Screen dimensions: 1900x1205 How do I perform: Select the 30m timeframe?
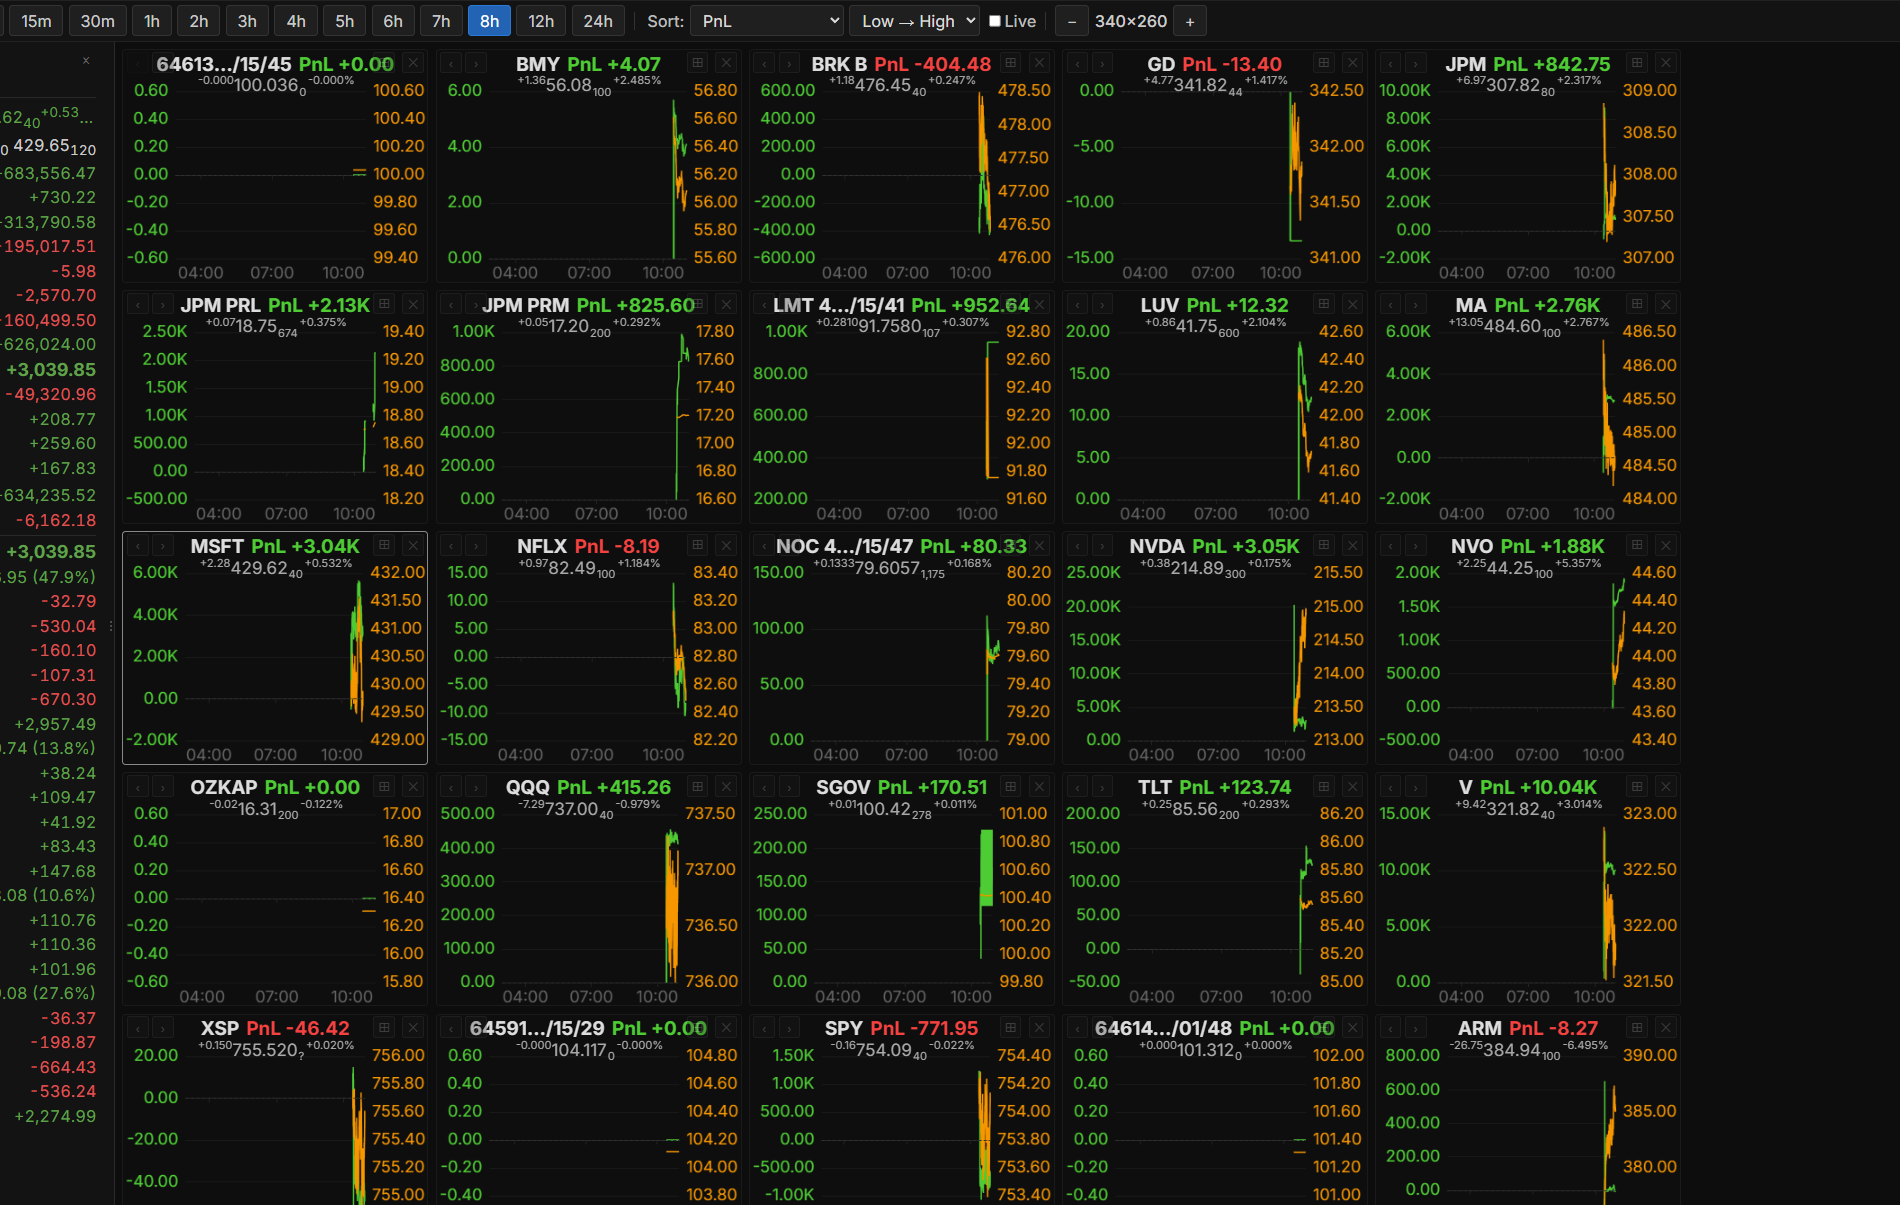(97, 21)
